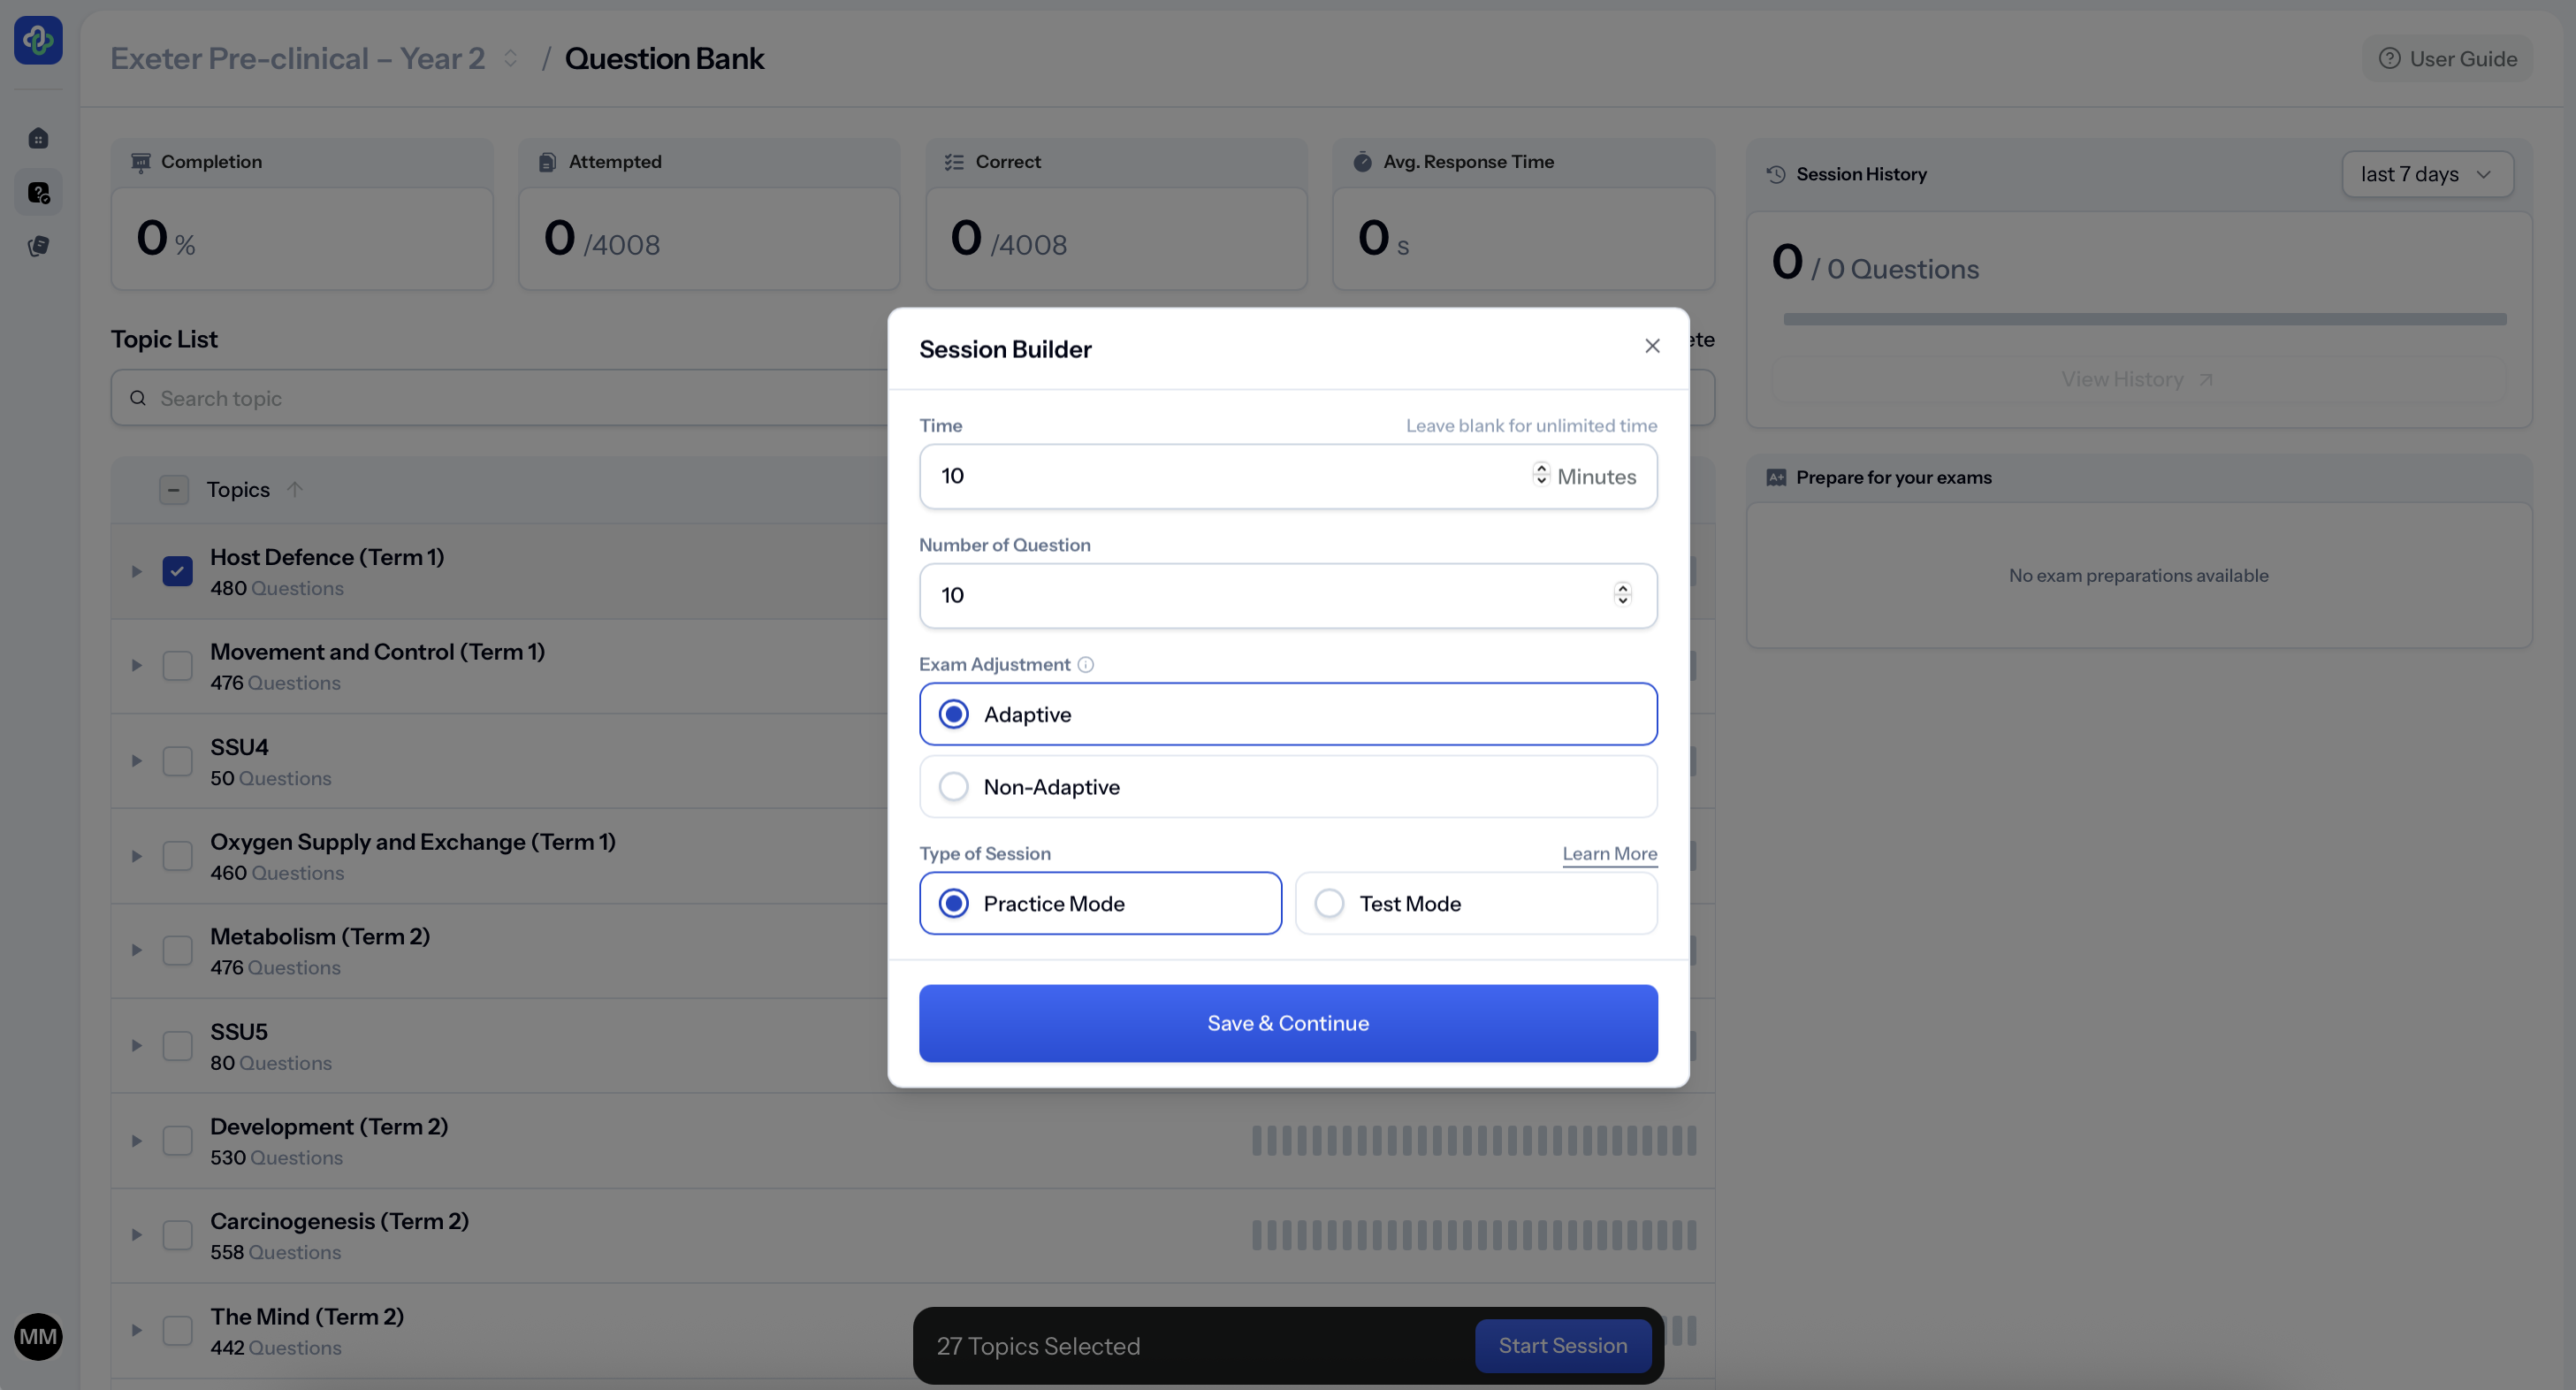Switch the Exeter Pre-clinical Year 2 selector
The height and width of the screenshot is (1390, 2576).
pyautogui.click(x=510, y=59)
